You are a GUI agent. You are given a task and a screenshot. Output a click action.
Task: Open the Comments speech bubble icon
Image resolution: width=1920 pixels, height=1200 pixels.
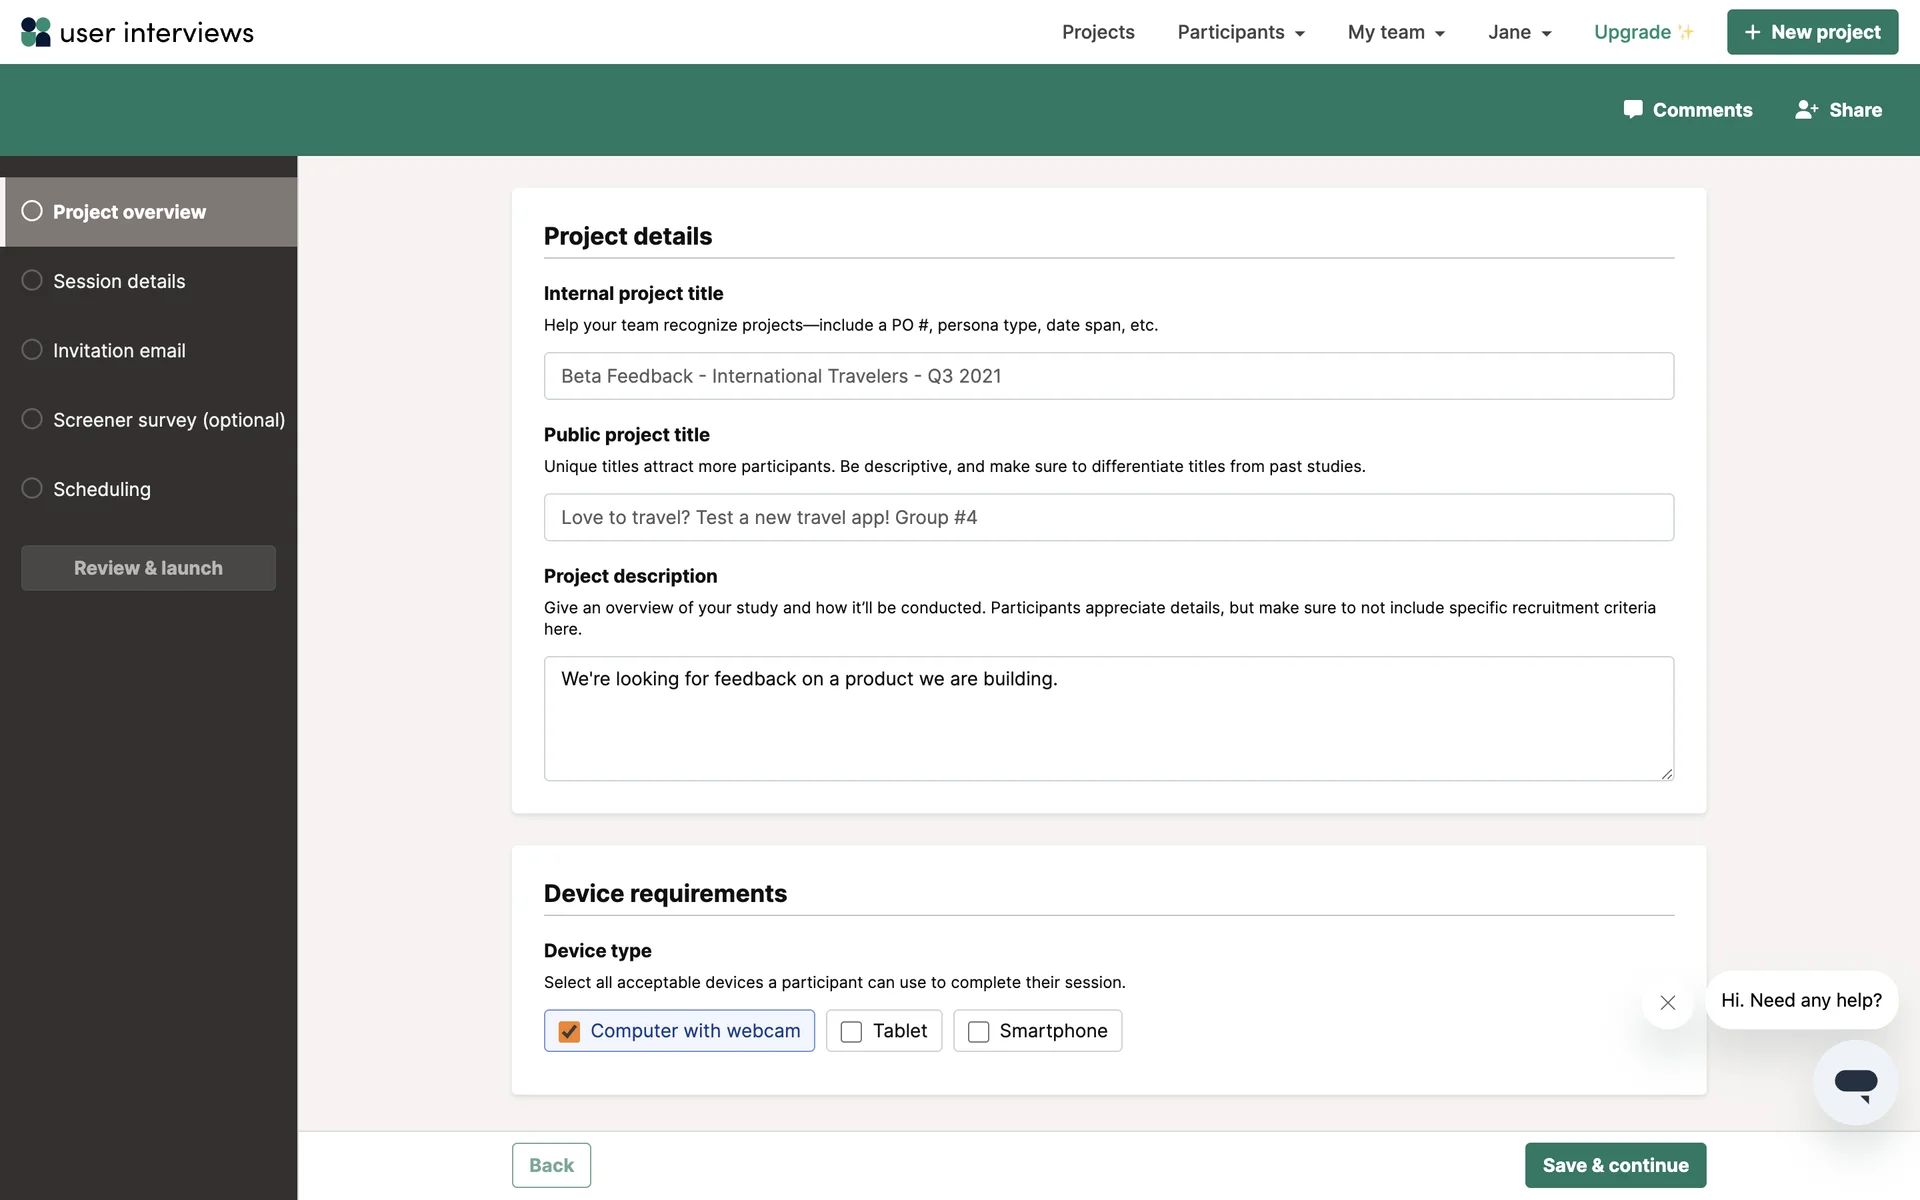click(x=1632, y=110)
